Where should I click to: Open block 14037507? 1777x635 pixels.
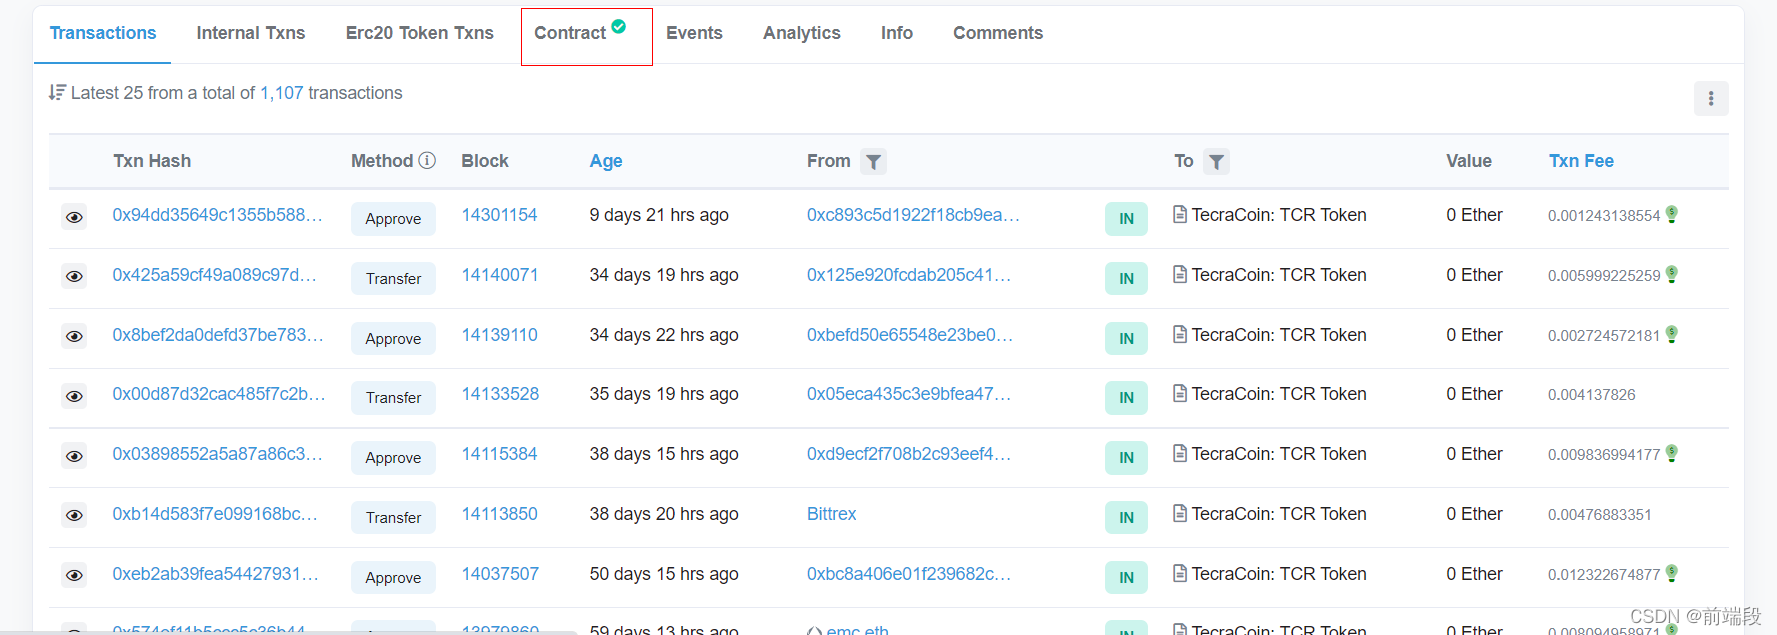click(x=500, y=574)
